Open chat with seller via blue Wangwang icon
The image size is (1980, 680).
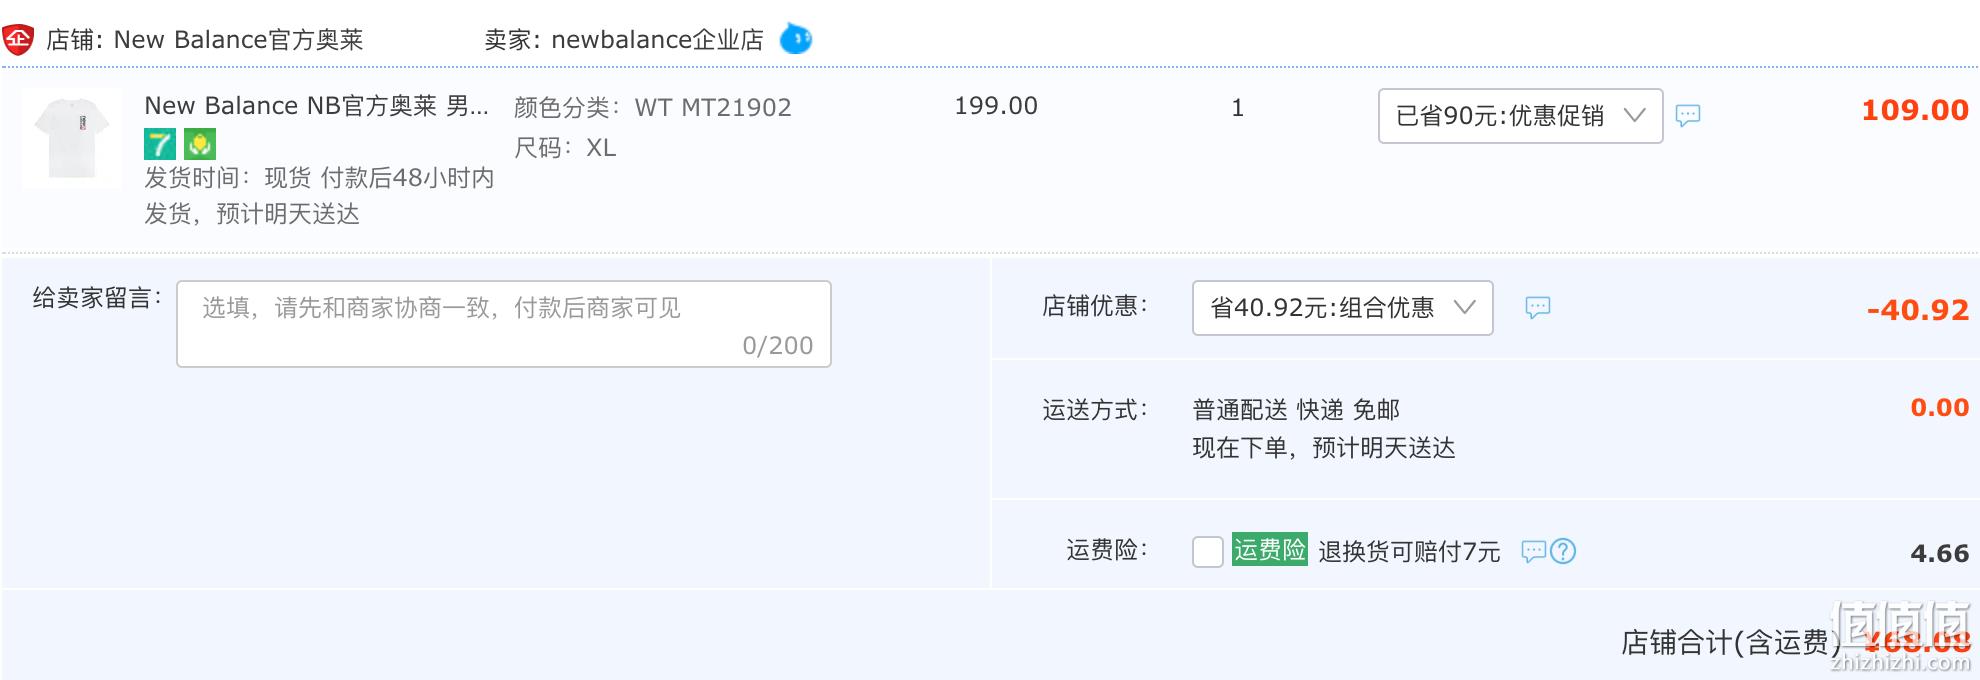[796, 39]
